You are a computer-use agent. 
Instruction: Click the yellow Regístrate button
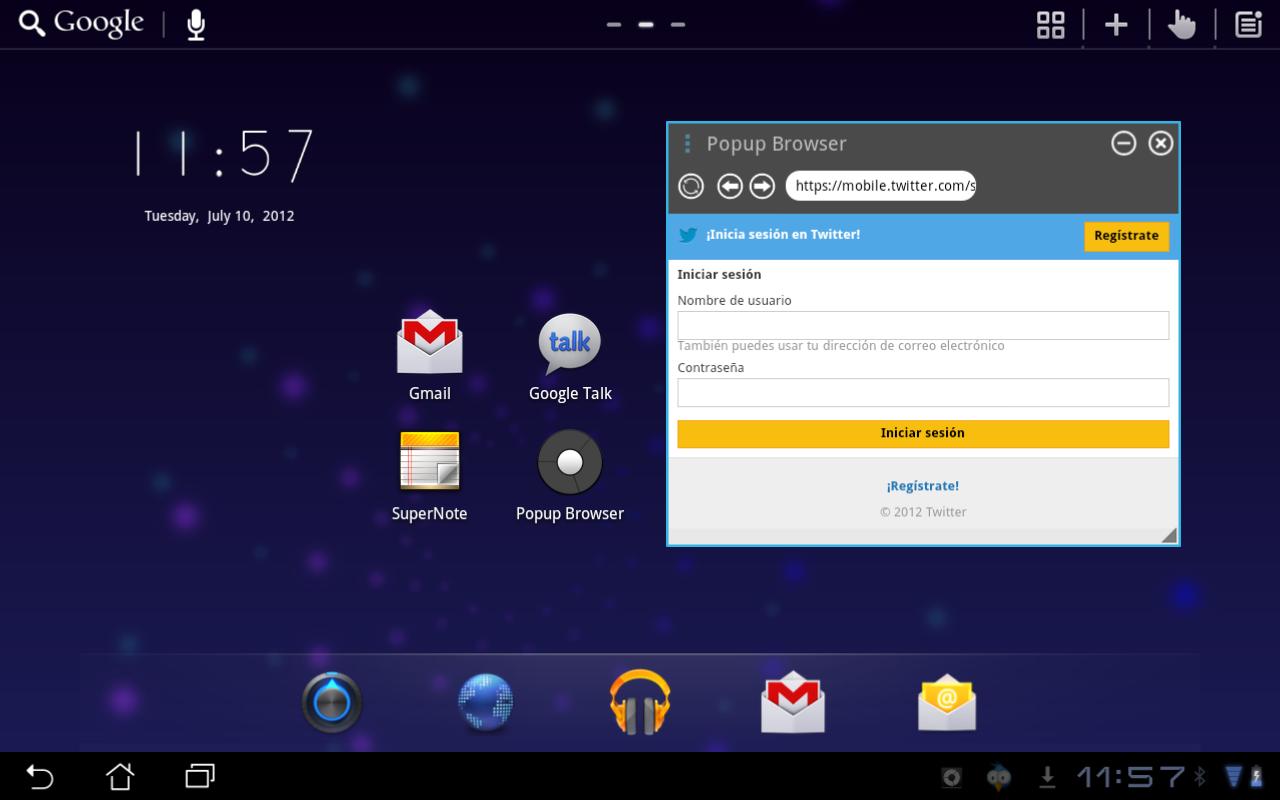click(1126, 236)
